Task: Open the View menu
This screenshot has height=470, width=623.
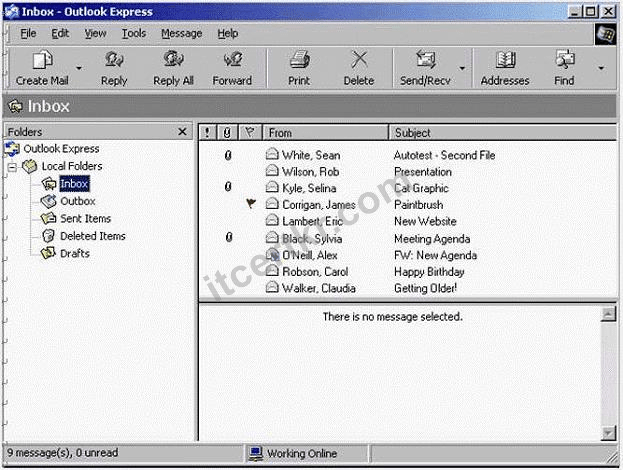Action: (95, 33)
